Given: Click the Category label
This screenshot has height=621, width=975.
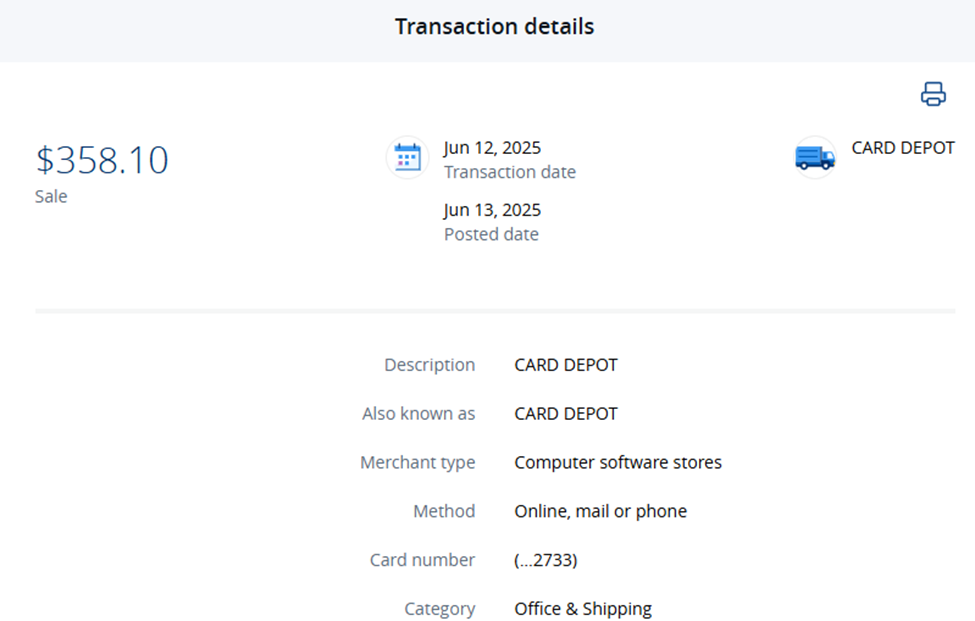Looking at the screenshot, I should [x=439, y=608].
